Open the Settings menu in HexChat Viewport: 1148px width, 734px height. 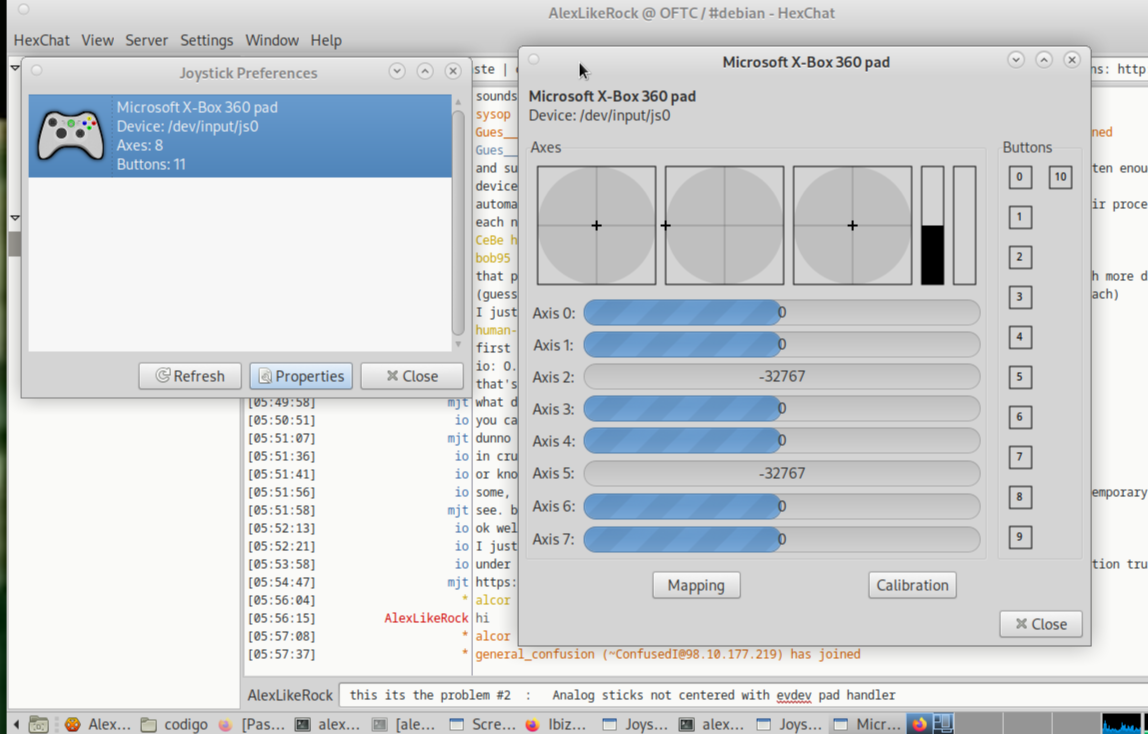206,40
